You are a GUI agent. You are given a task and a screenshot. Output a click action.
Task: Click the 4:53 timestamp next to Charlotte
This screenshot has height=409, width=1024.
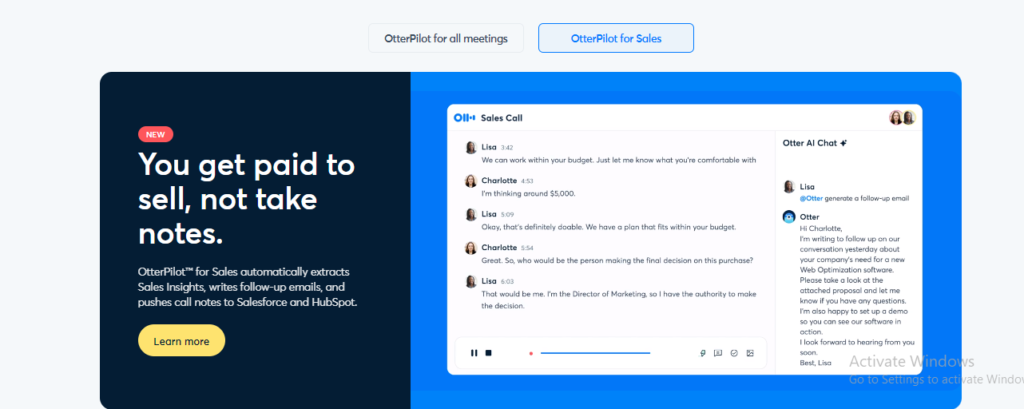[x=527, y=181]
